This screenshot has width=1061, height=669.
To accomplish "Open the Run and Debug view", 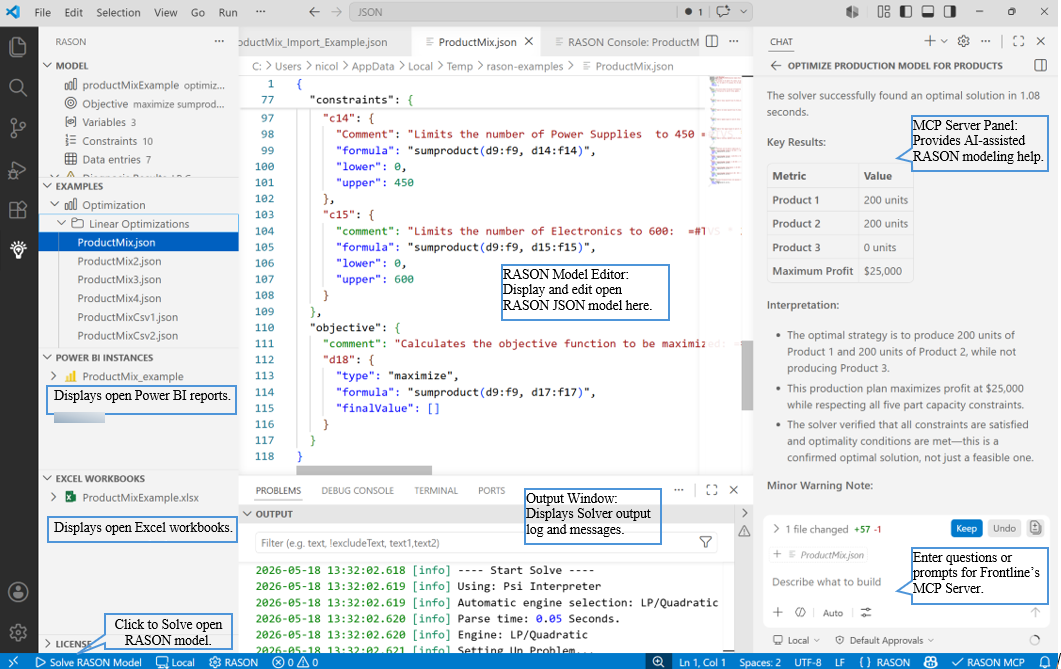I will coord(18,169).
